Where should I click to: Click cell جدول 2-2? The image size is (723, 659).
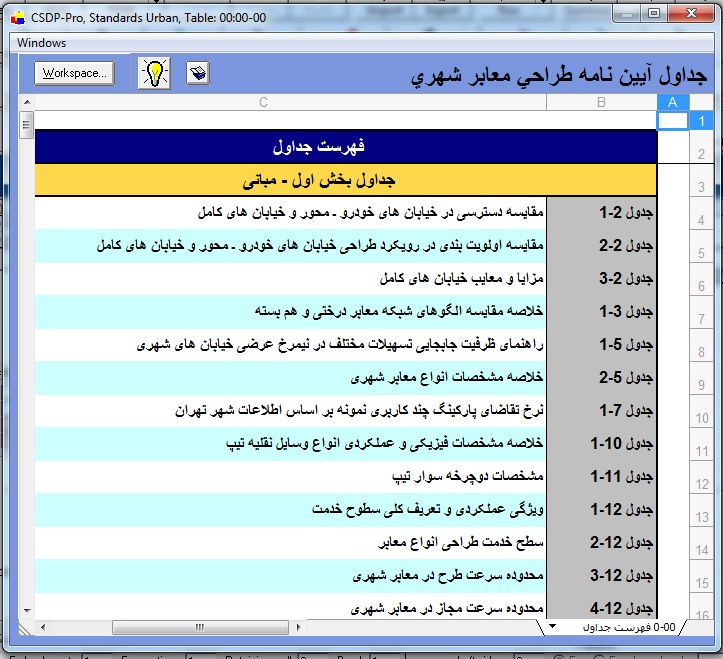(x=602, y=246)
